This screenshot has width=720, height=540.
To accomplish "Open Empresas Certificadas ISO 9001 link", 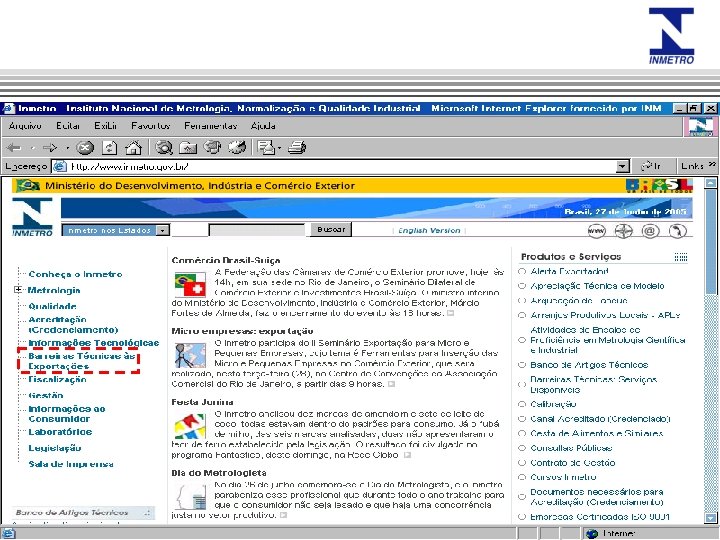I will (x=600, y=517).
